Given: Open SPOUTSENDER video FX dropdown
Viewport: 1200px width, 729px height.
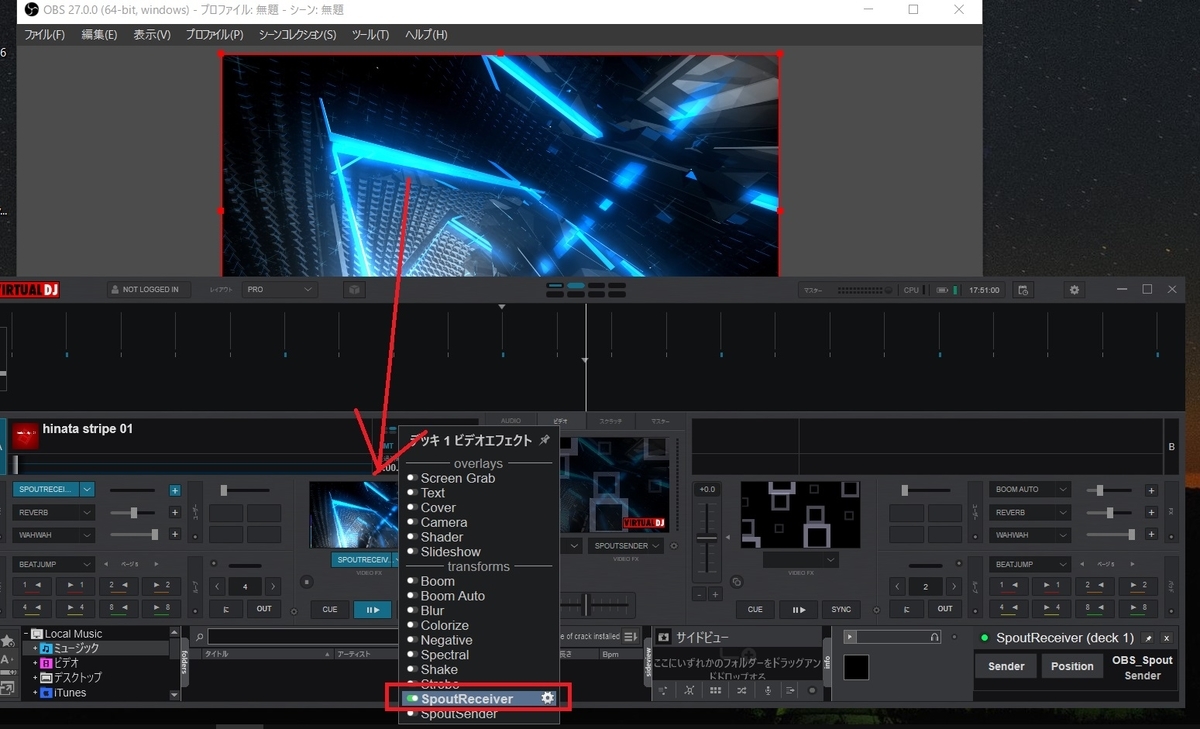Looking at the screenshot, I should point(627,546).
